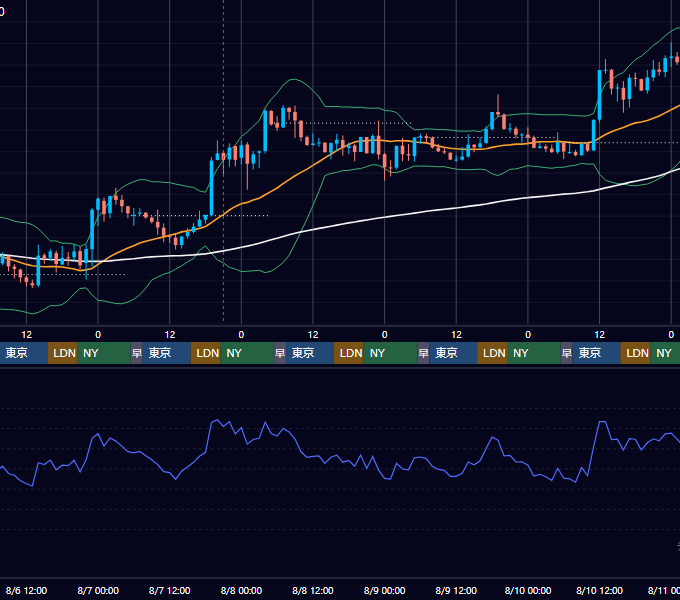
Task: Click the 8/10 12:00 date label
Action: click(599, 590)
